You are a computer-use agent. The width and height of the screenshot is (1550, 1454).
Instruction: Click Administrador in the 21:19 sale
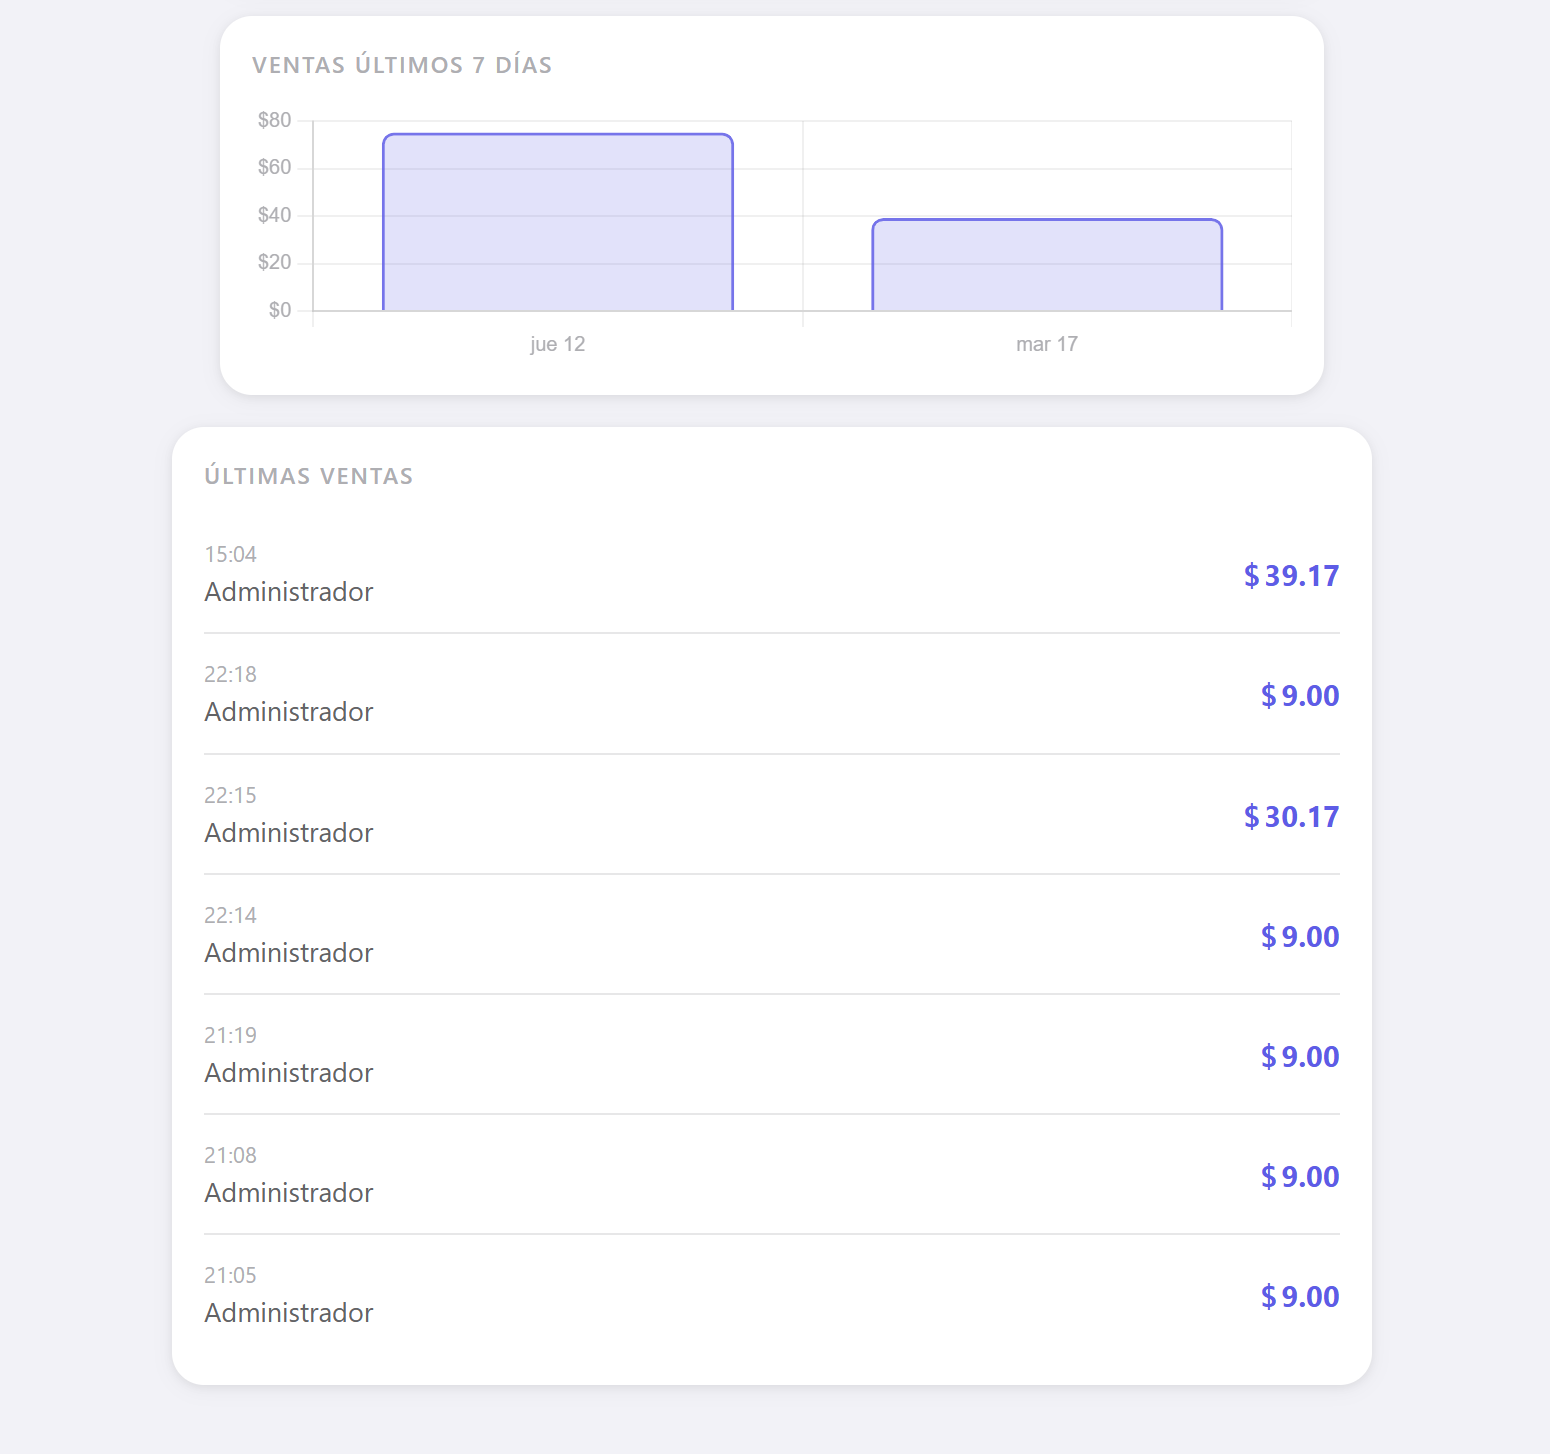pyautogui.click(x=288, y=1073)
